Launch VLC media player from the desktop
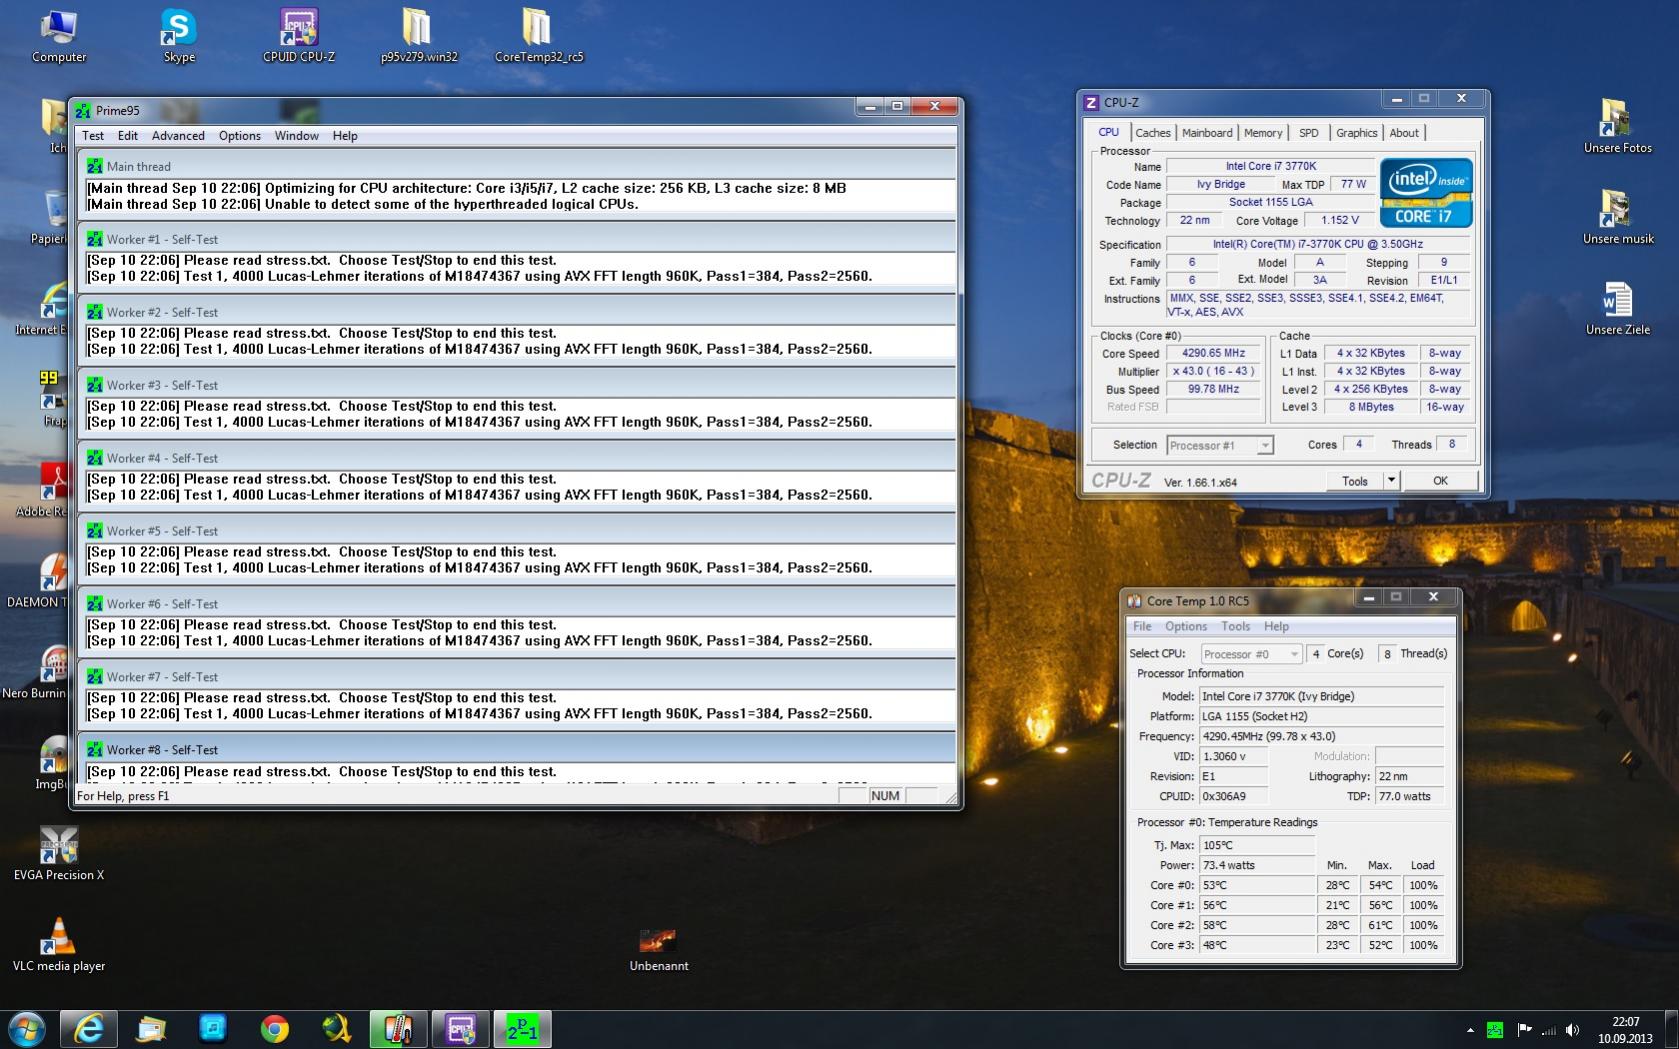This screenshot has height=1049, width=1679. point(59,945)
